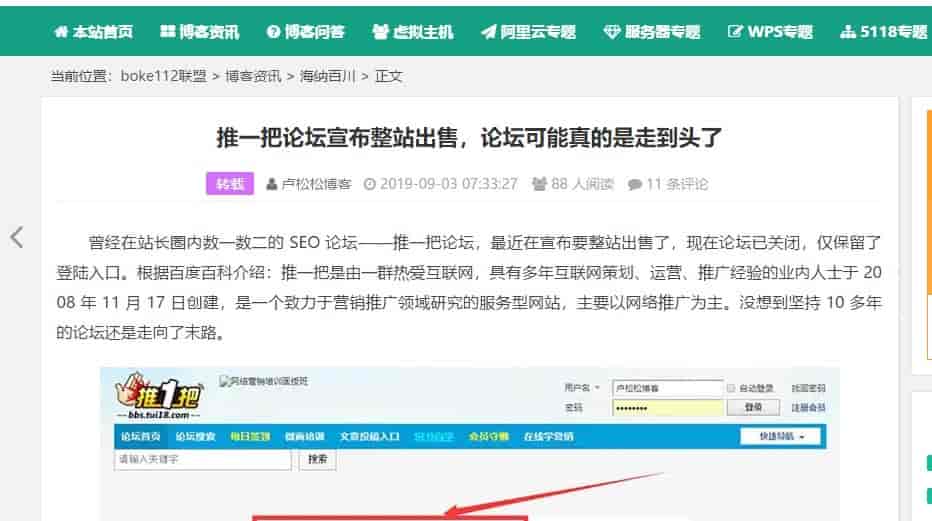This screenshot has width=932, height=521.
Task: Open the 虚拟主机 menu in the top navigation
Action: click(412, 32)
